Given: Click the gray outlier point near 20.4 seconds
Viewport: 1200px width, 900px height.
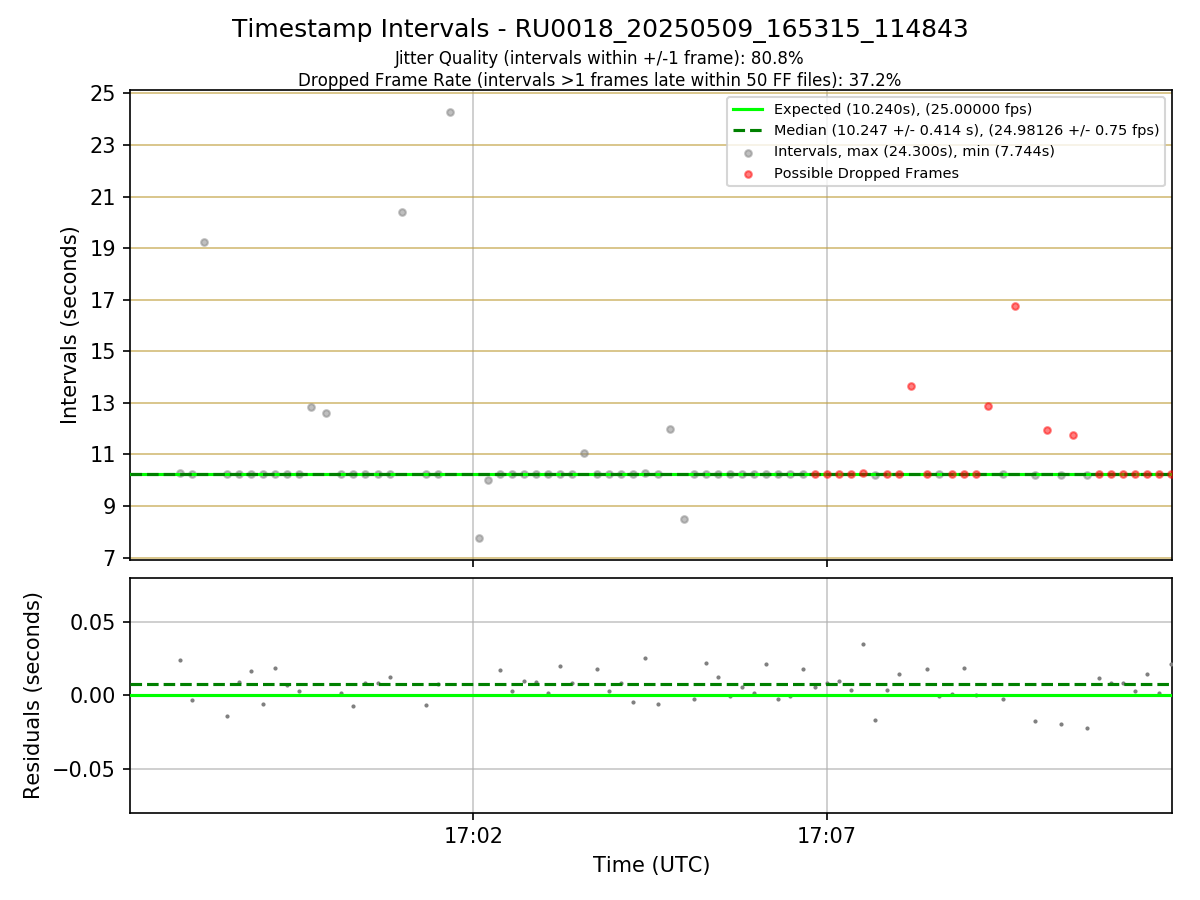Looking at the screenshot, I should pyautogui.click(x=402, y=212).
